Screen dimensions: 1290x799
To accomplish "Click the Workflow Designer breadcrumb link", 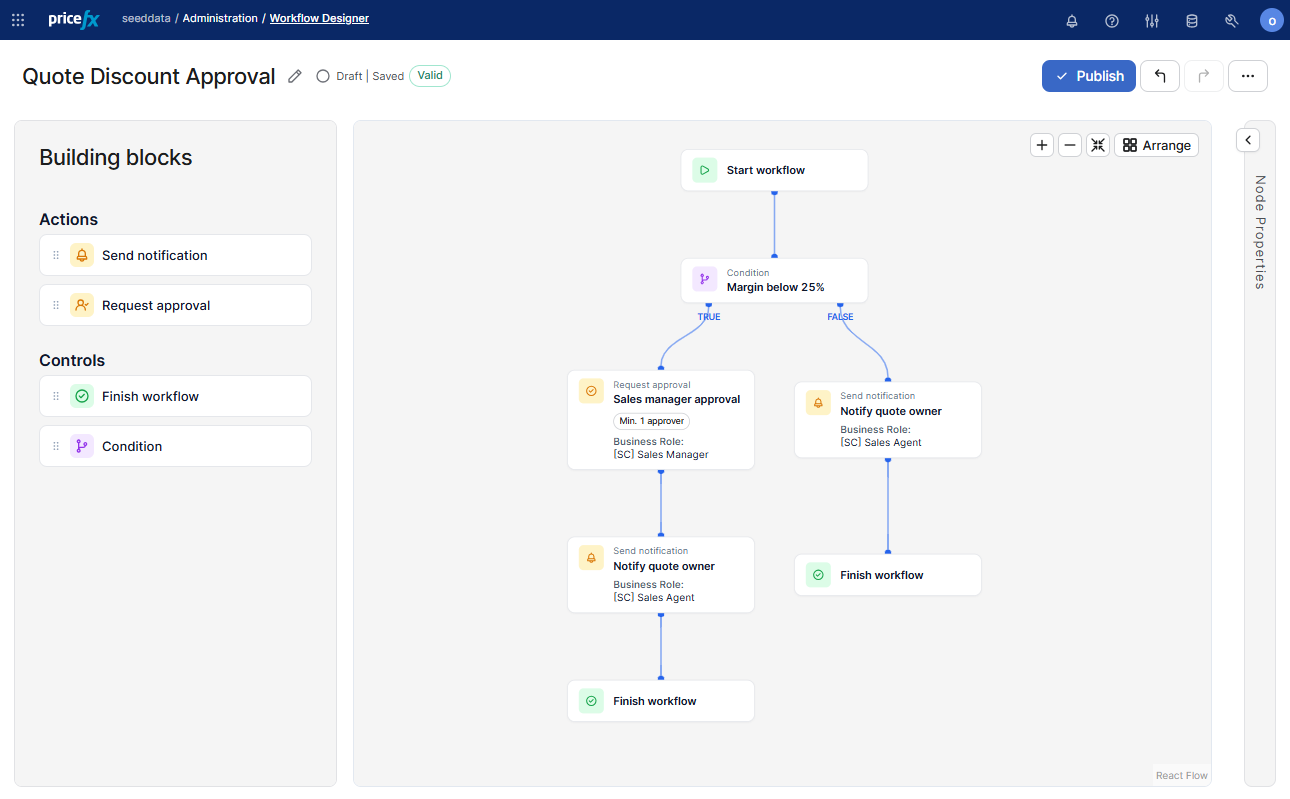I will [319, 19].
